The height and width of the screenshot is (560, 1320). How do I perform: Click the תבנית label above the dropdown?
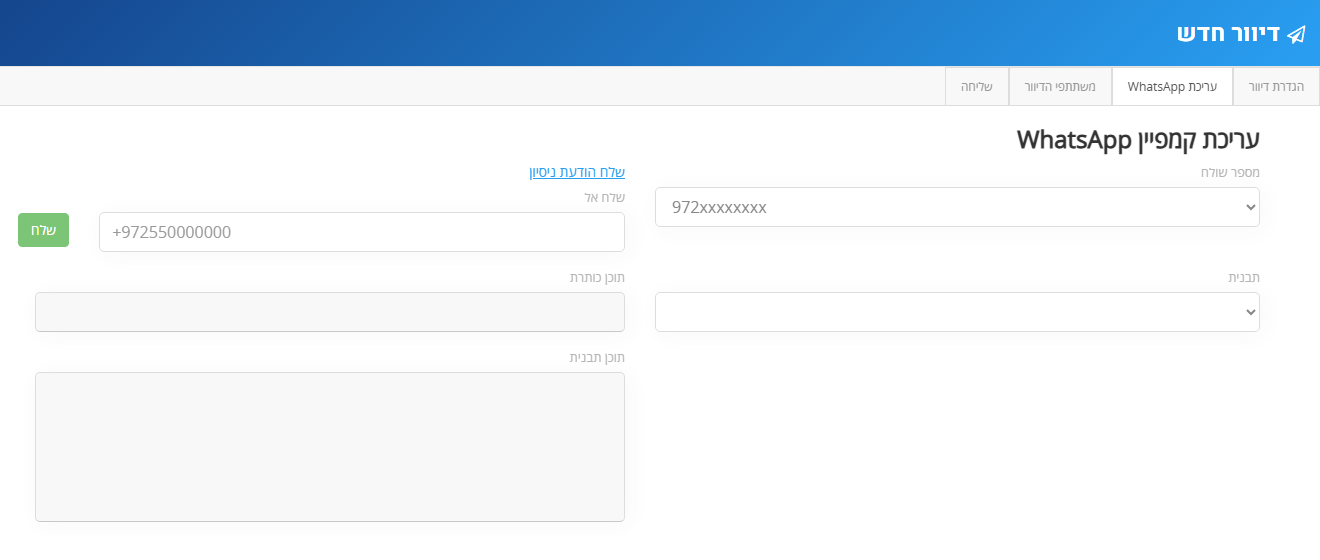click(1244, 277)
